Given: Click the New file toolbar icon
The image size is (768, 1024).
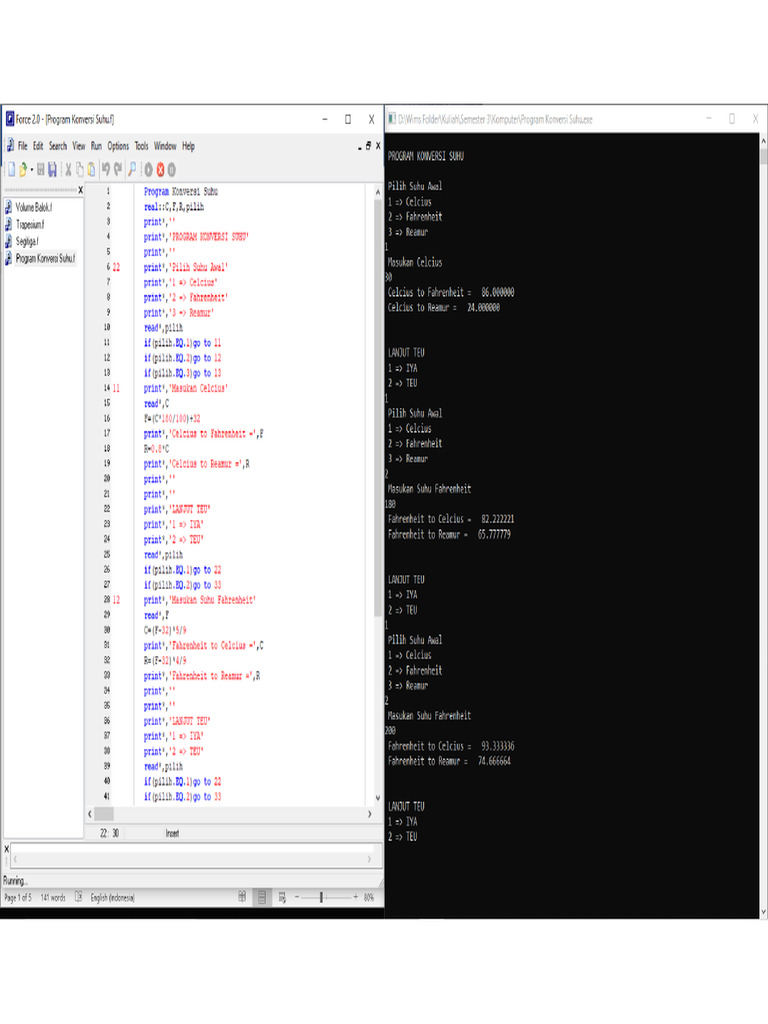Looking at the screenshot, I should pyautogui.click(x=10, y=170).
